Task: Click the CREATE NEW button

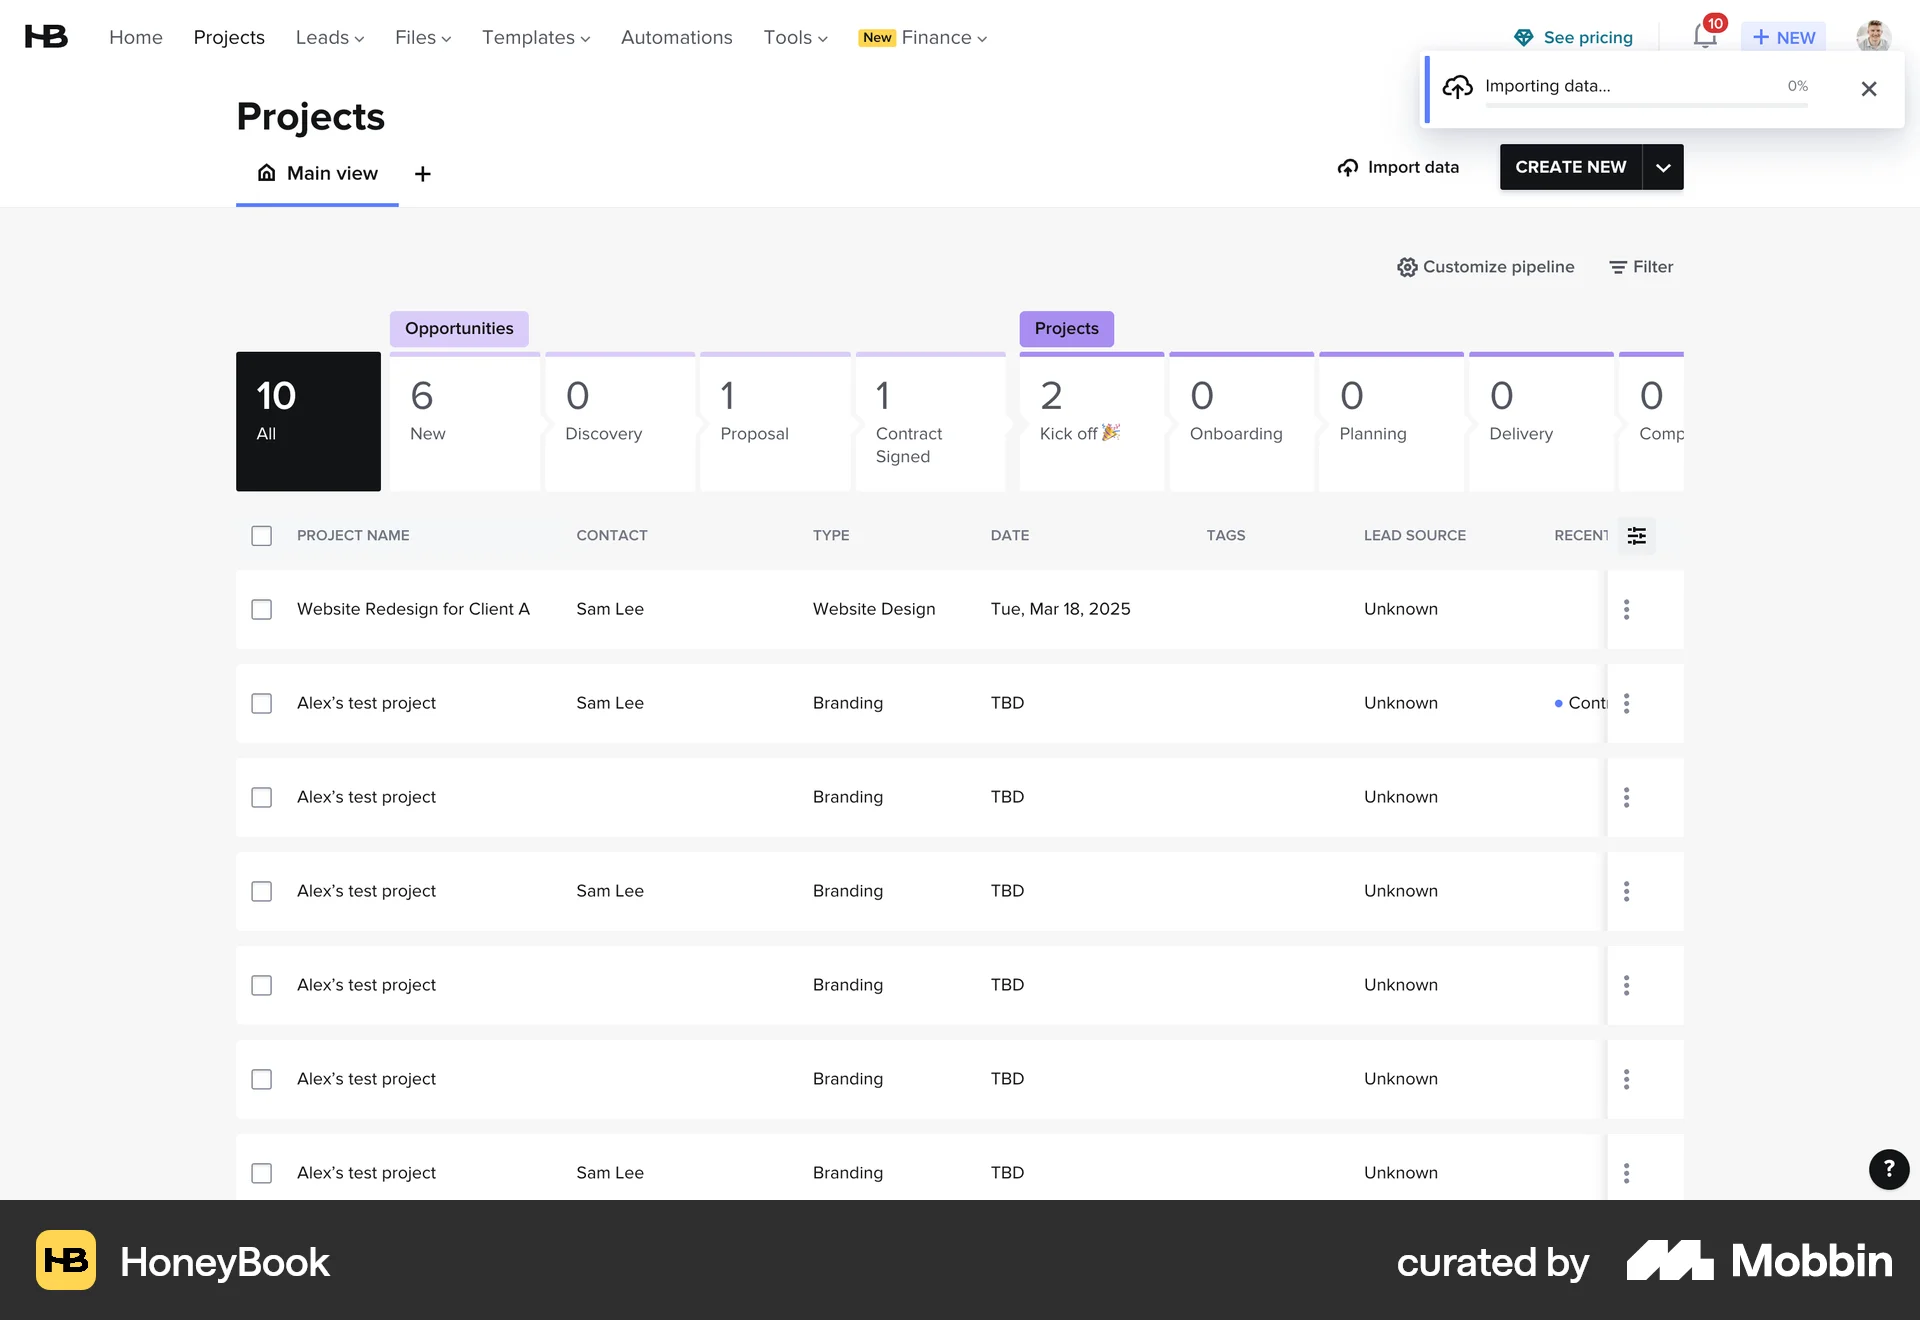Action: [x=1570, y=167]
